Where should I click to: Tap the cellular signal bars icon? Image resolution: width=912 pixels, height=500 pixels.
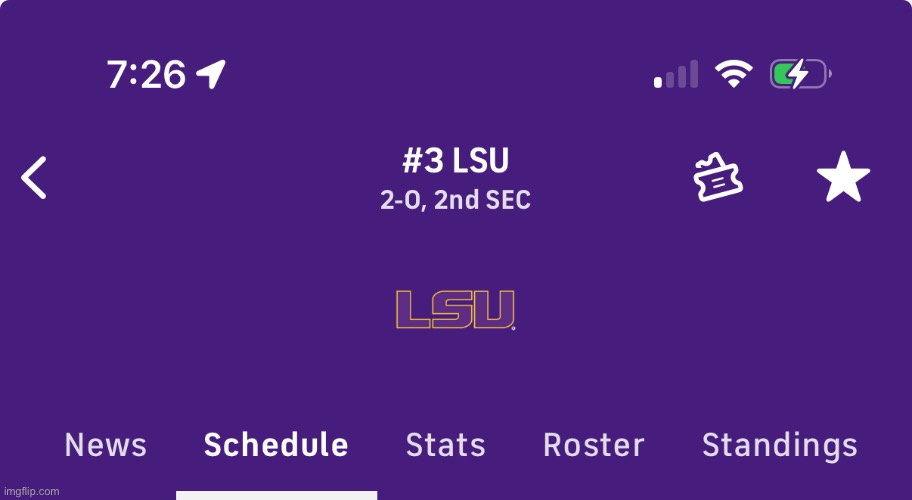click(677, 75)
